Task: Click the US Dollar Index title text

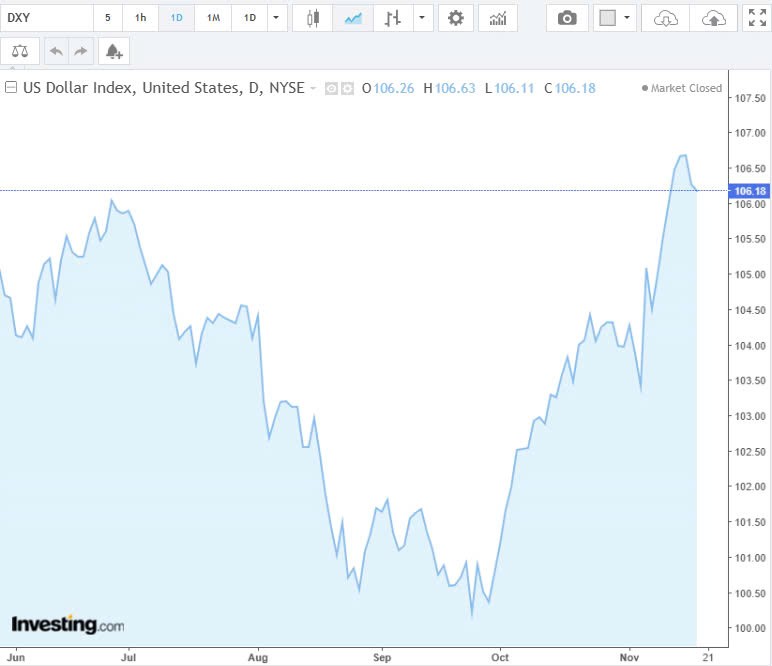Action: [x=163, y=88]
